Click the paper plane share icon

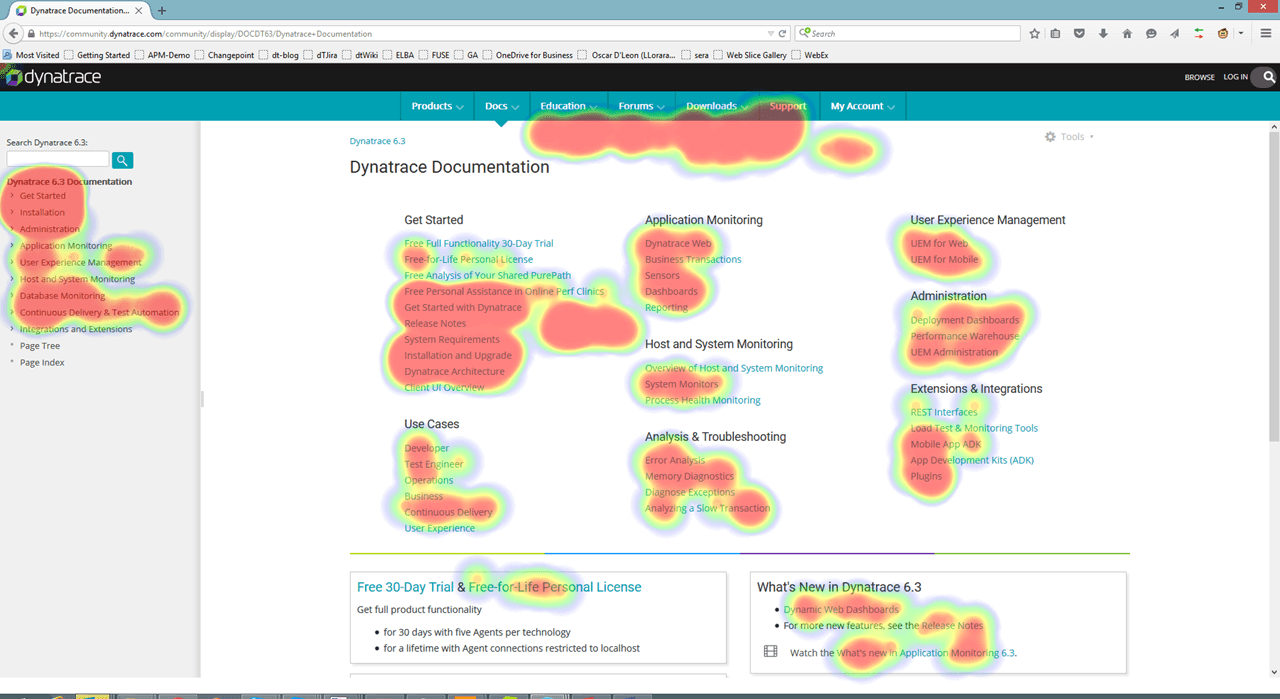coord(1175,33)
